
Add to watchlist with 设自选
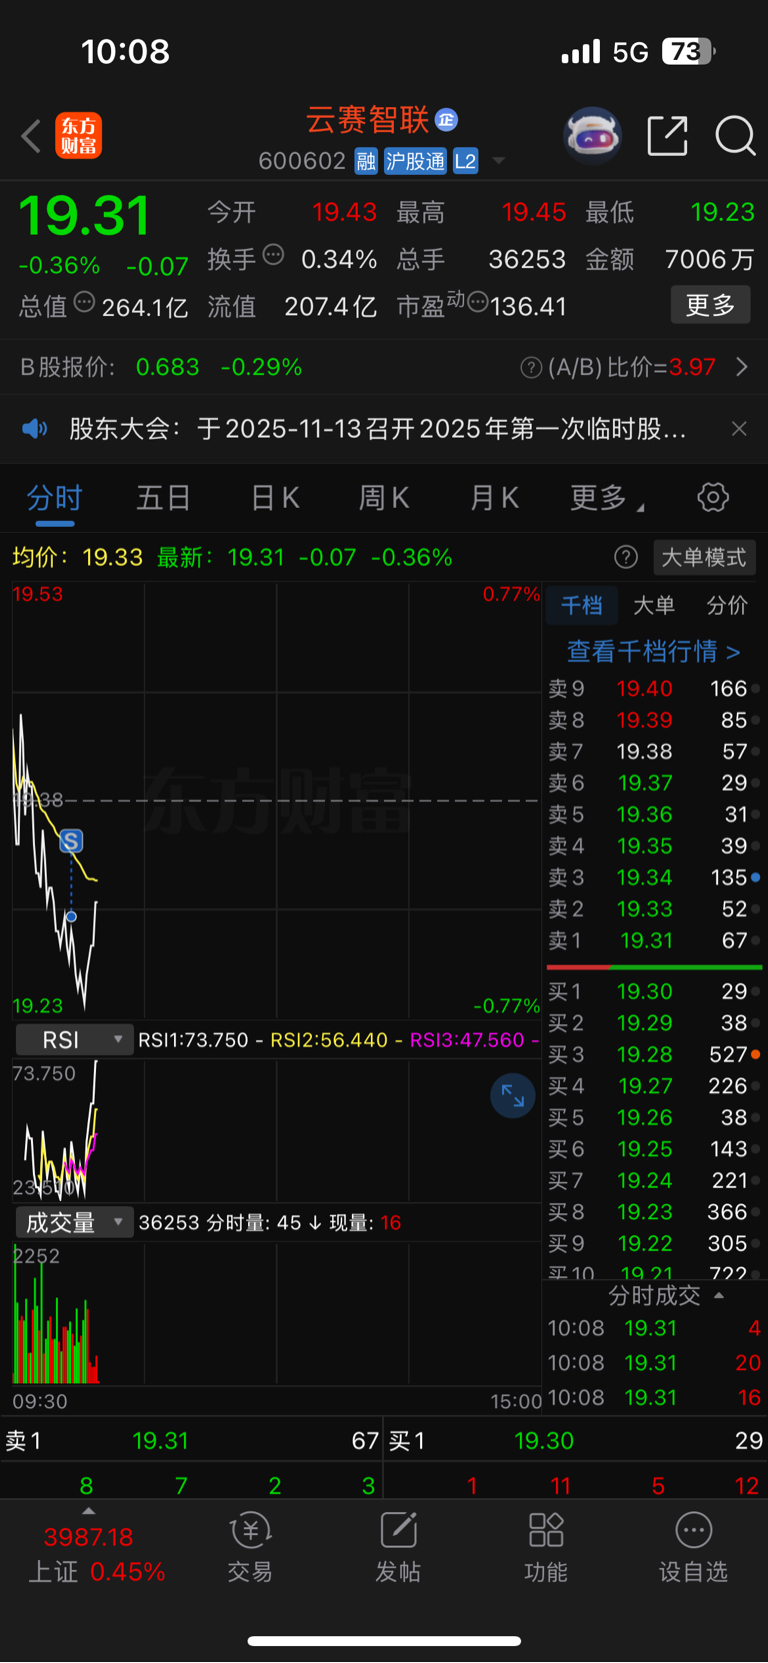(693, 1548)
